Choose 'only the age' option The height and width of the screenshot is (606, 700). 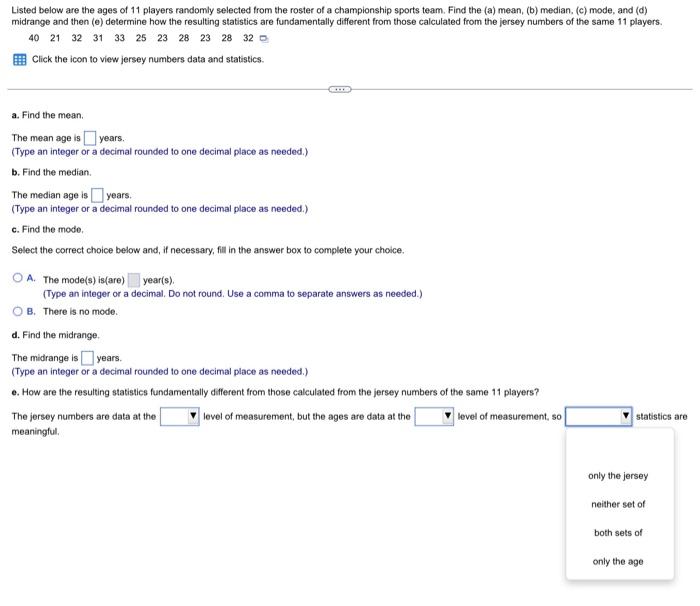618,561
